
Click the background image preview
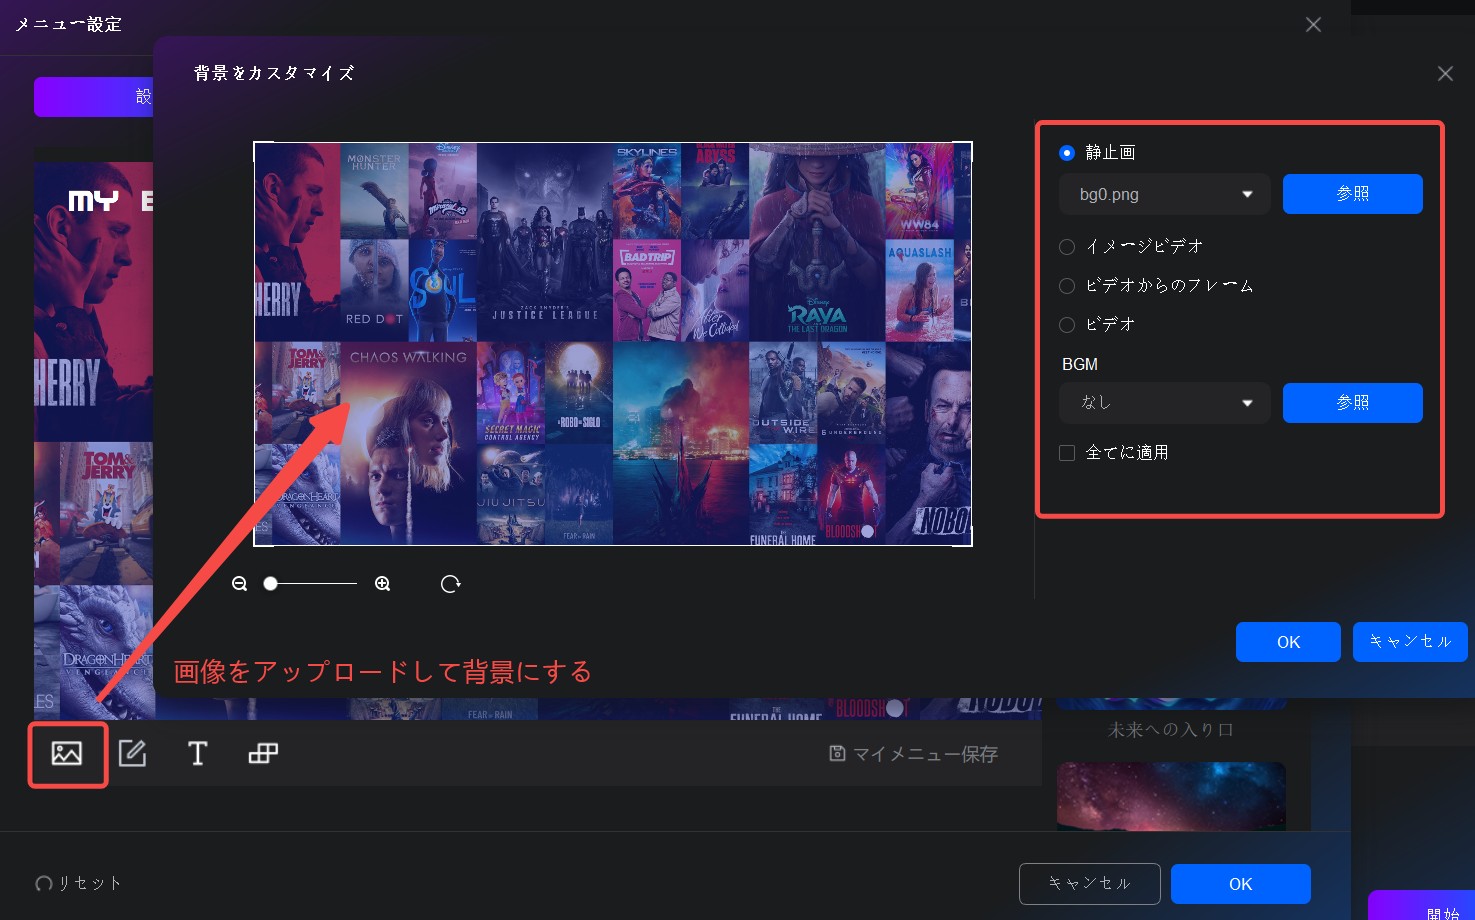point(613,344)
